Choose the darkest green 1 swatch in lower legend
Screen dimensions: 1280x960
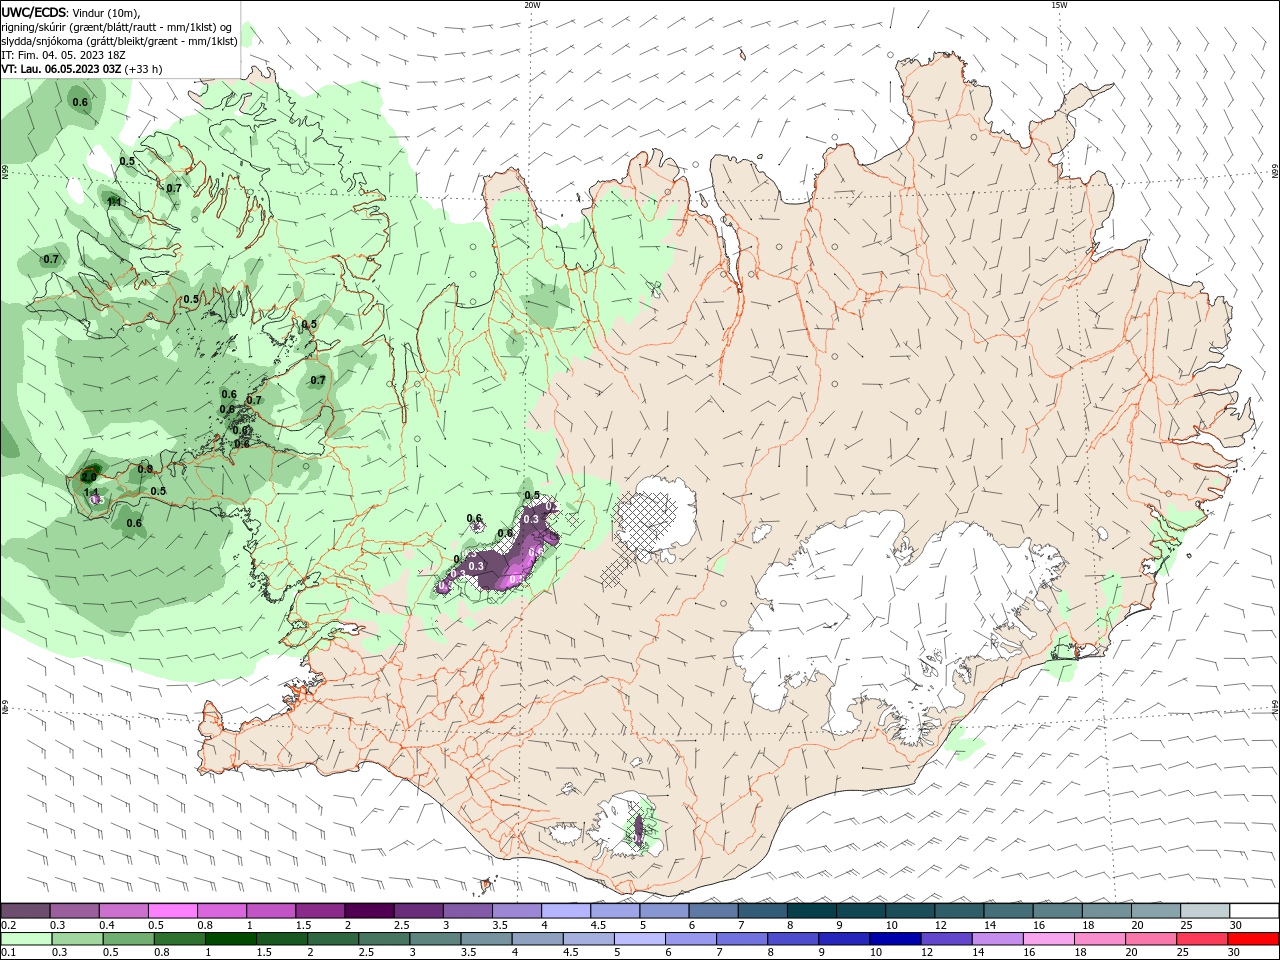click(230, 939)
